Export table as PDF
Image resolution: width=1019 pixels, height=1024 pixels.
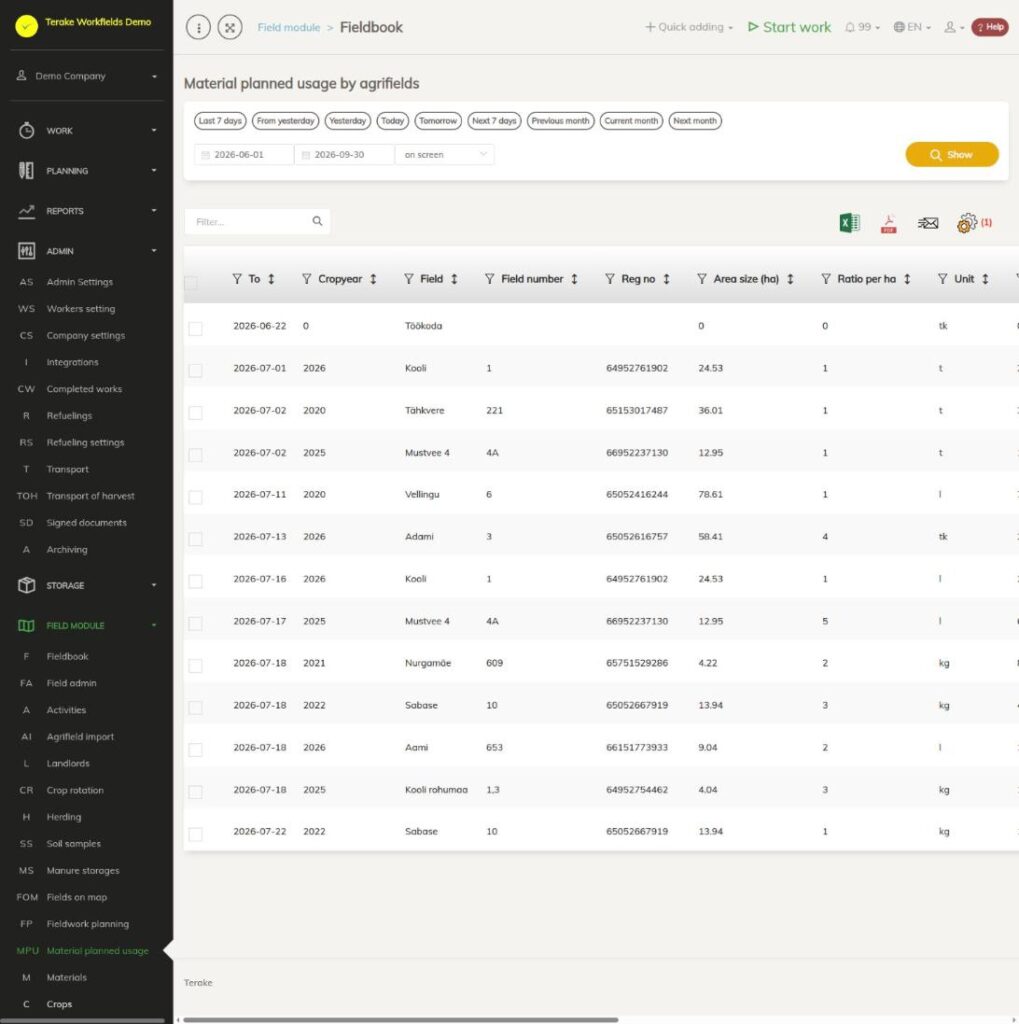pyautogui.click(x=888, y=223)
